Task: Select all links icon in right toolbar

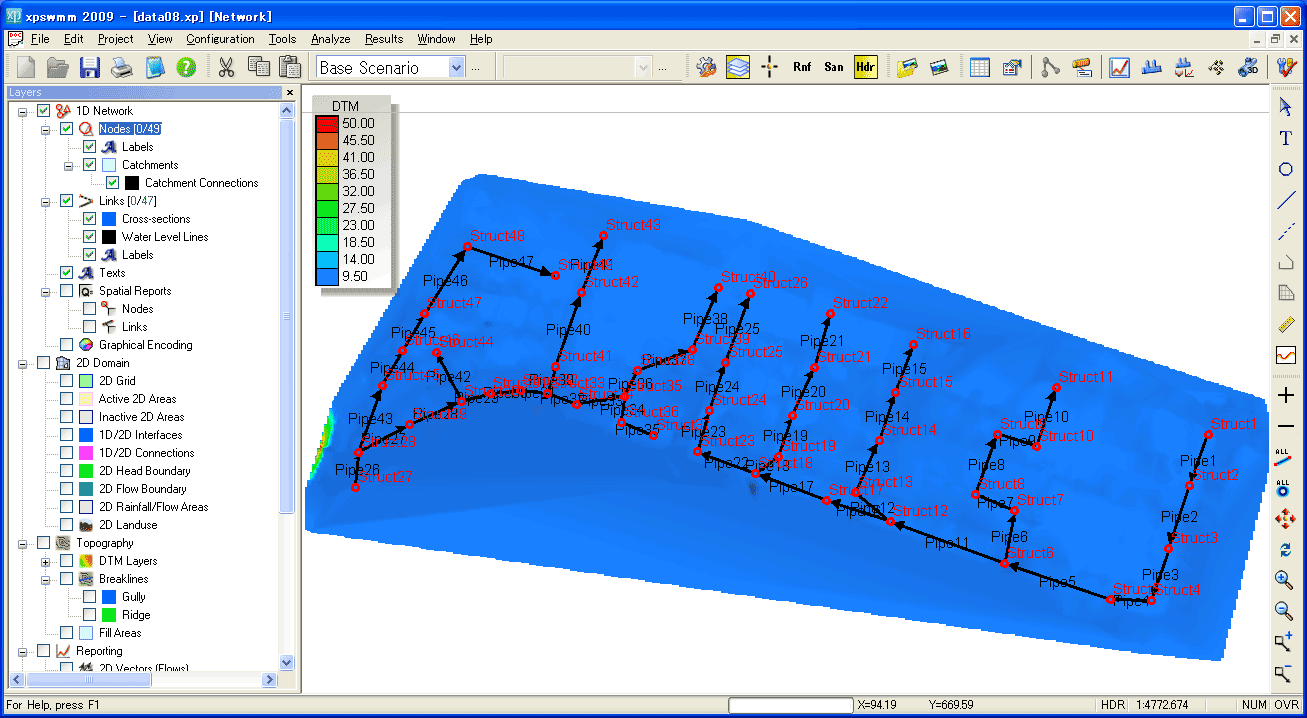Action: pyautogui.click(x=1286, y=457)
